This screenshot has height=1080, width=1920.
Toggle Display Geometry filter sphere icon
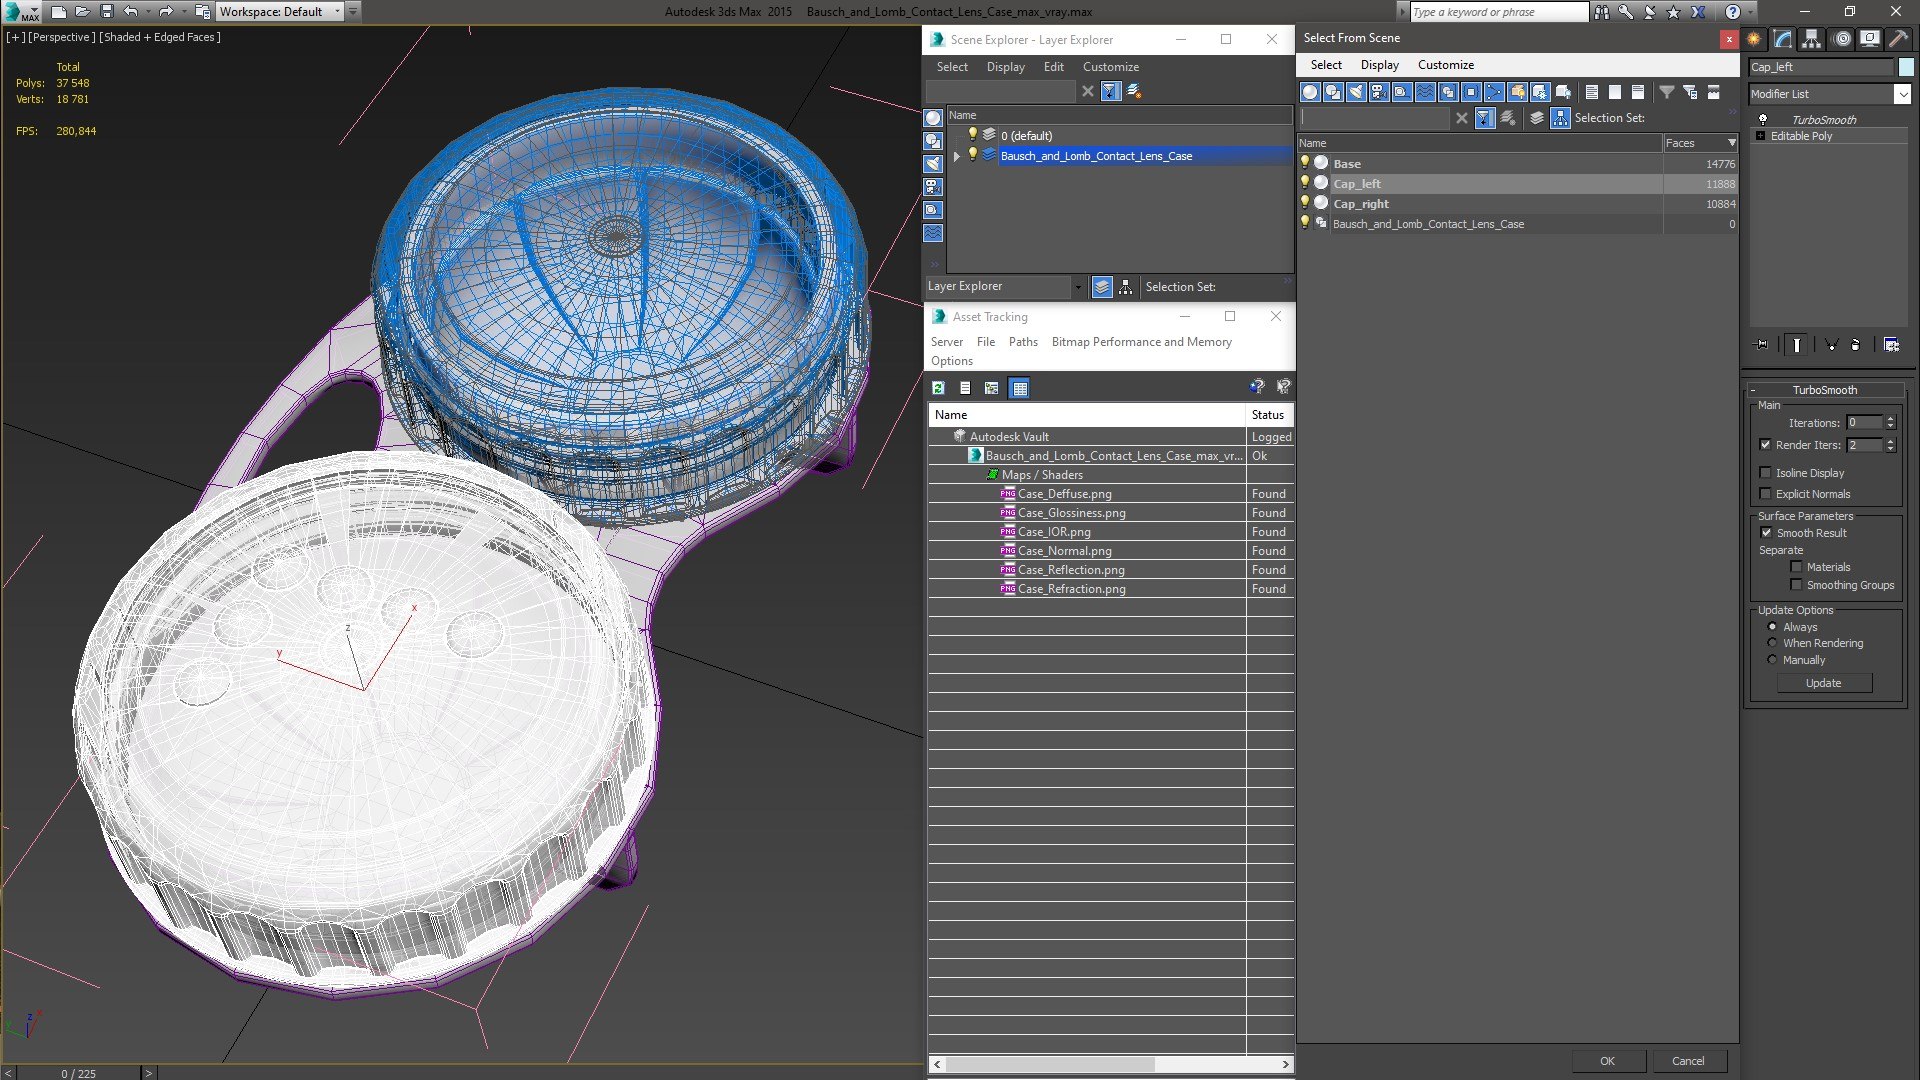coord(1310,92)
